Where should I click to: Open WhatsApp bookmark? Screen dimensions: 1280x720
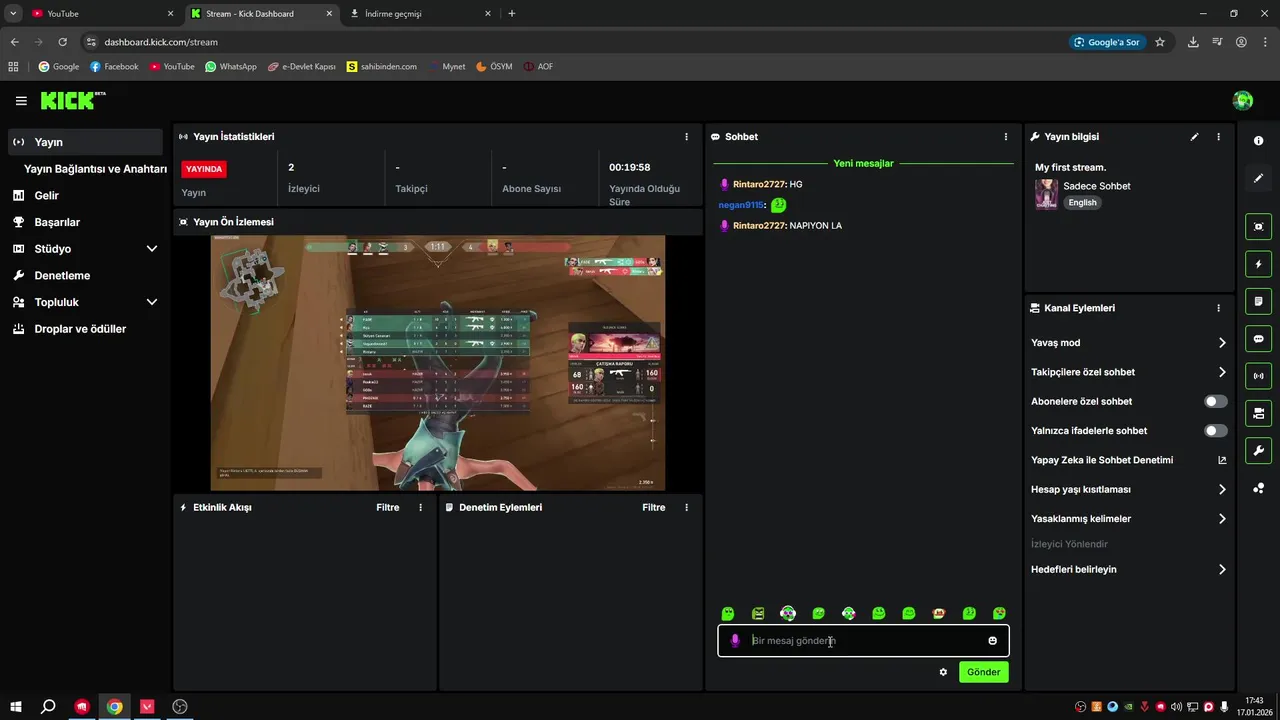pyautogui.click(x=231, y=67)
